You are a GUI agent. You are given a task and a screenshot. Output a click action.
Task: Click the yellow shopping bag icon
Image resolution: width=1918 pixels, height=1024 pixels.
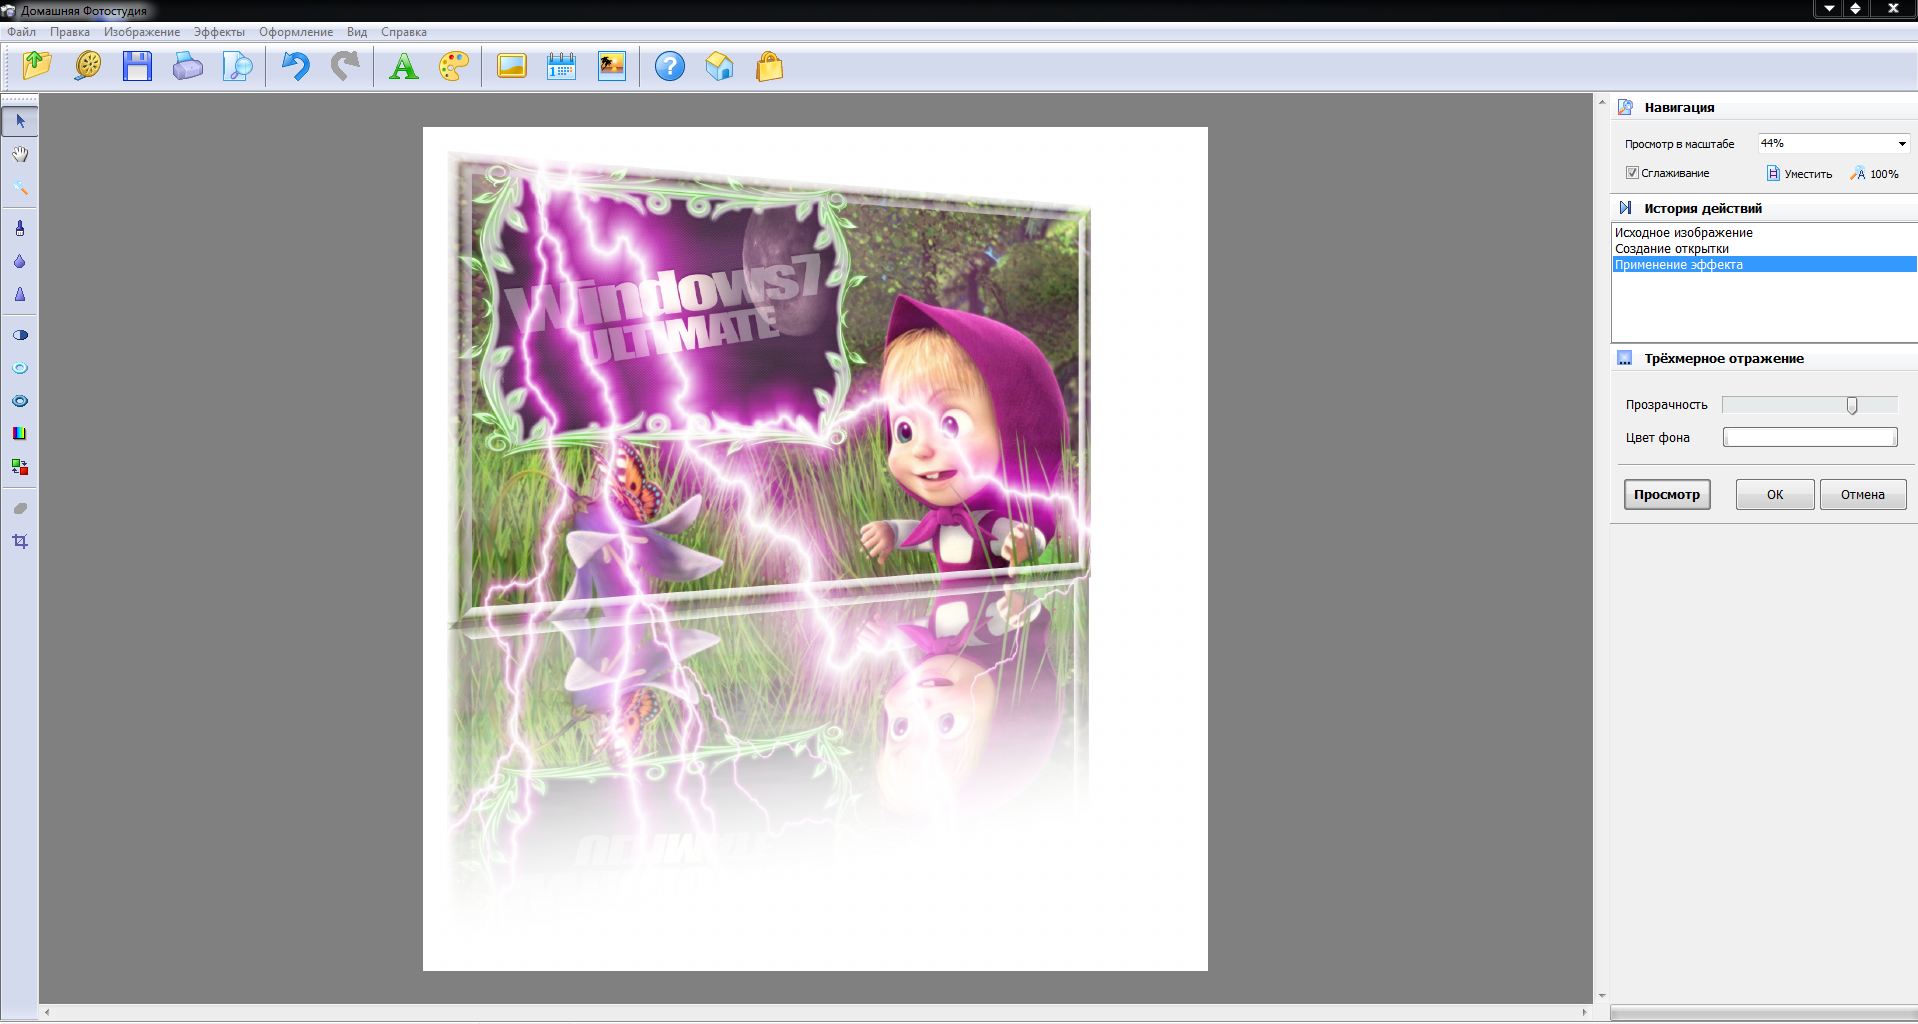coord(770,66)
